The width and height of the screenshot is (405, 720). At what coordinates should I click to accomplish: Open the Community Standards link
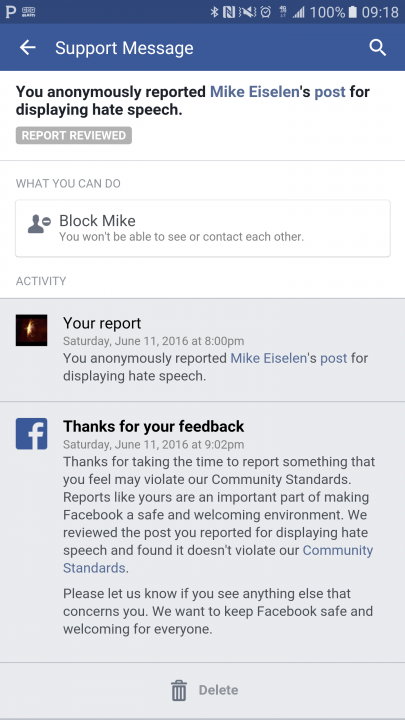(218, 559)
